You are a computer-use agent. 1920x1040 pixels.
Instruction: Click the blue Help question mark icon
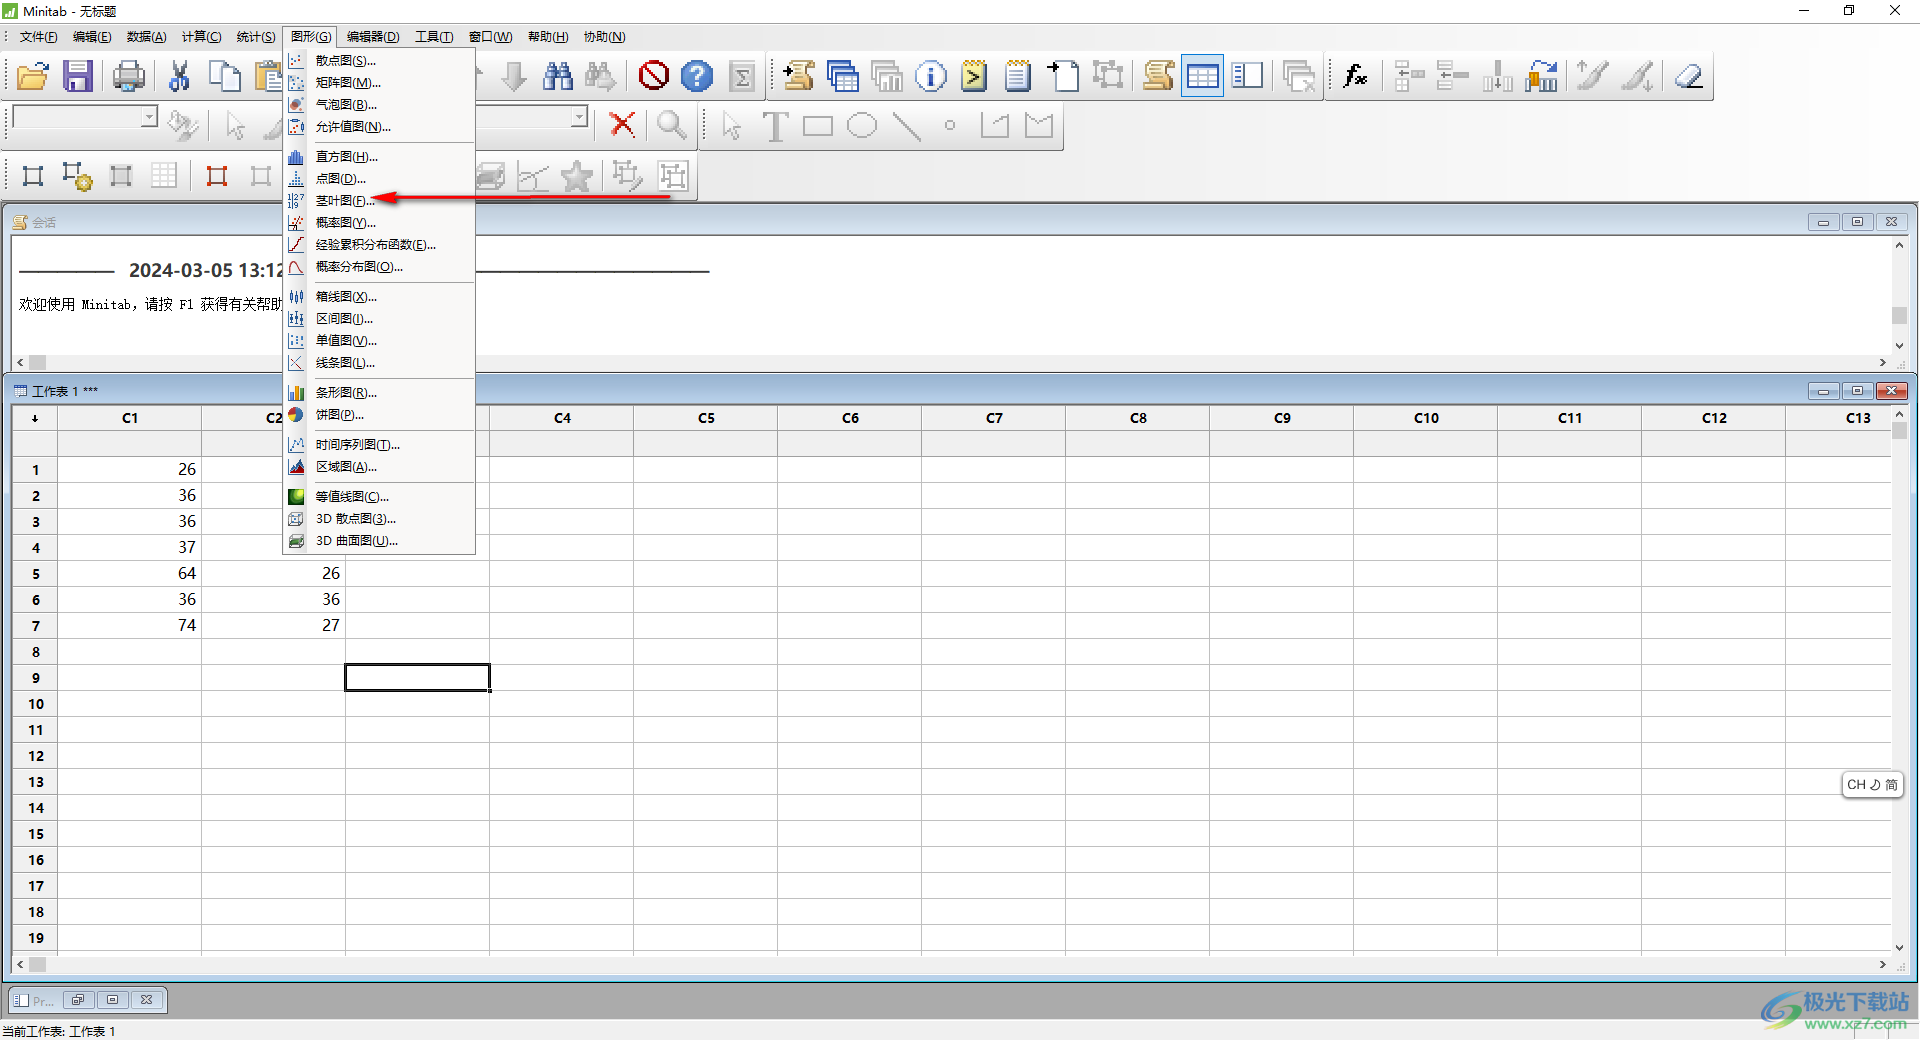(x=697, y=76)
